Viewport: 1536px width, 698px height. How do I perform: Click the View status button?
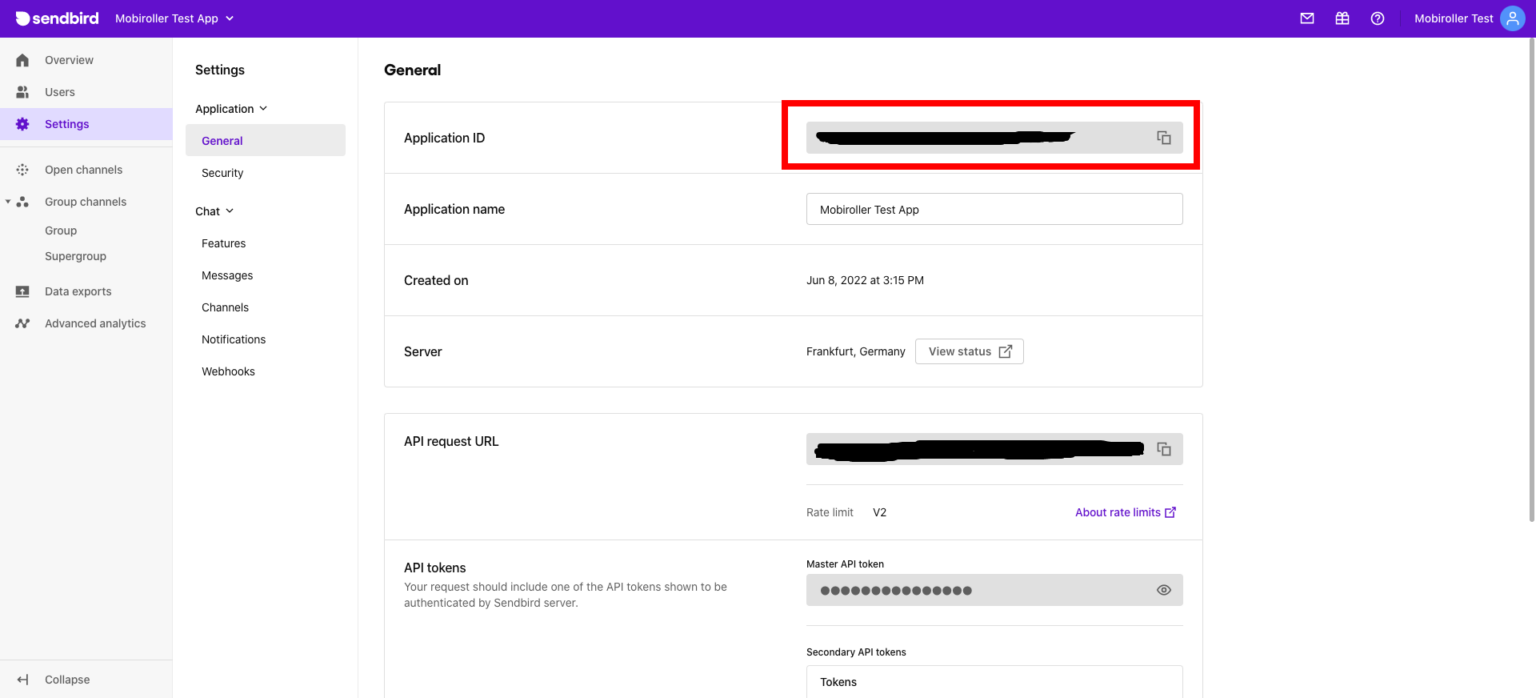pos(969,352)
